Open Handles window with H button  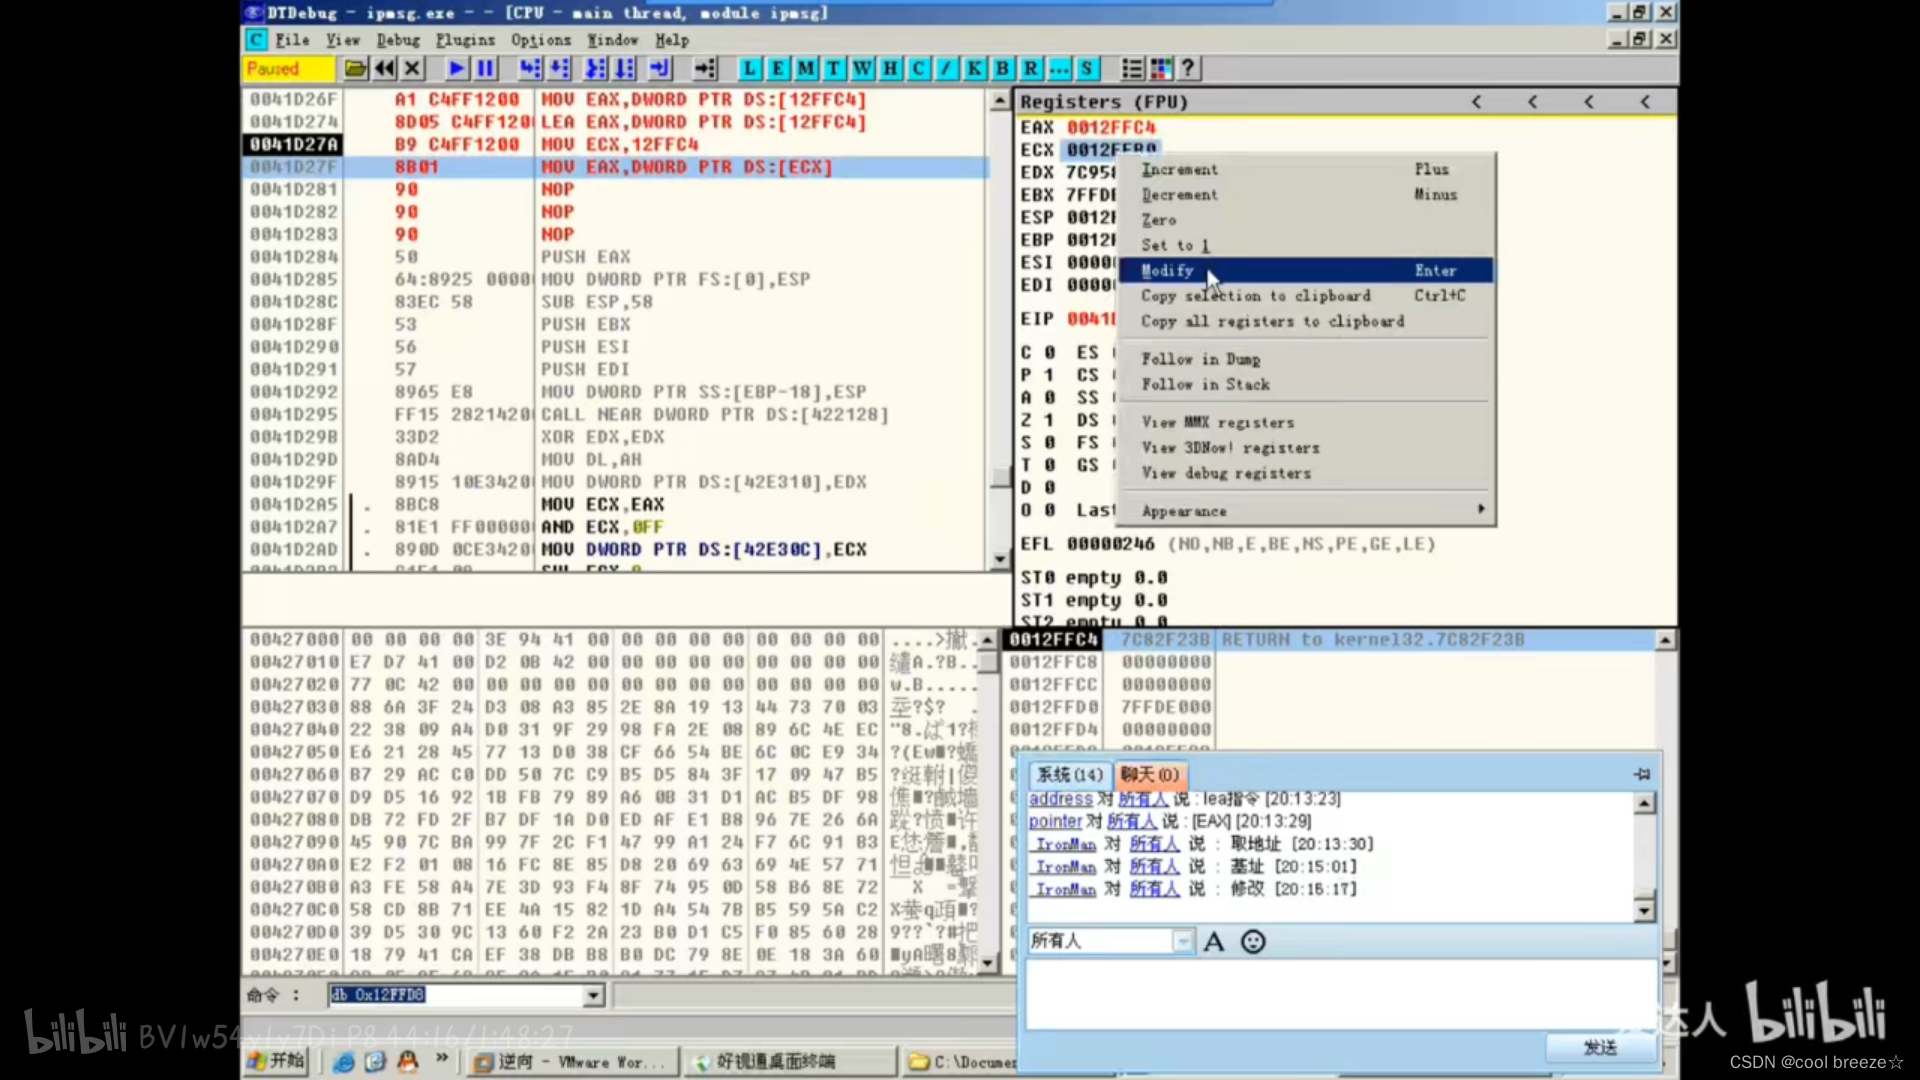pos(890,69)
